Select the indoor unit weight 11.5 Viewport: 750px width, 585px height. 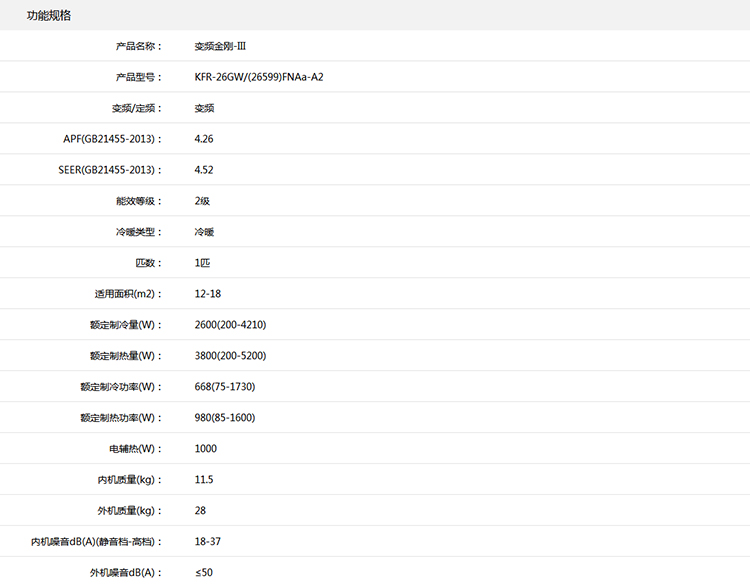click(x=204, y=479)
